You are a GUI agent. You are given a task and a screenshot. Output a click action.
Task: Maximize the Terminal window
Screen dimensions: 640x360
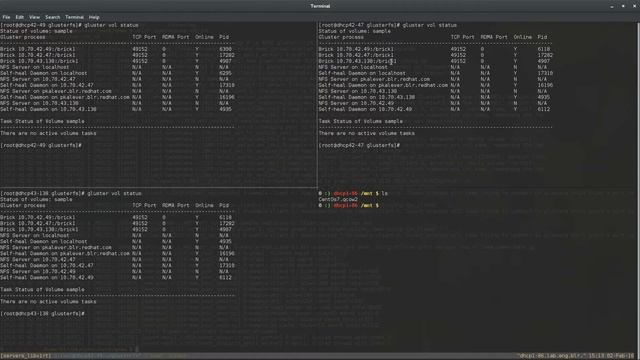coord(623,6)
